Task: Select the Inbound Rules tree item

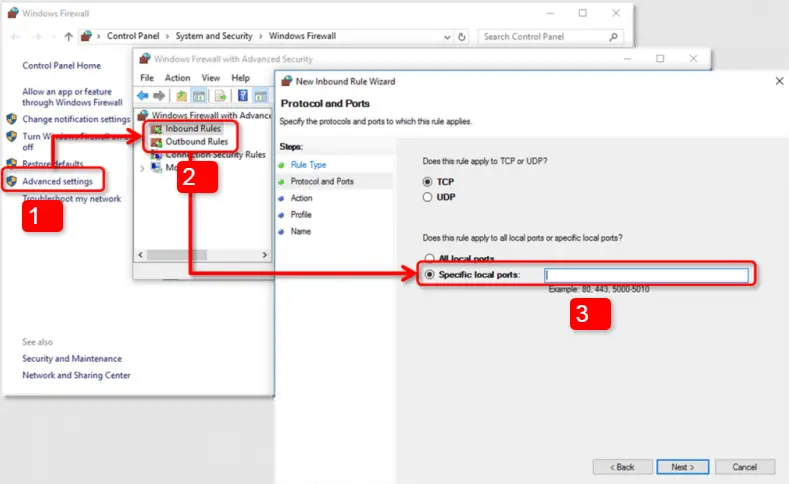Action: click(193, 129)
